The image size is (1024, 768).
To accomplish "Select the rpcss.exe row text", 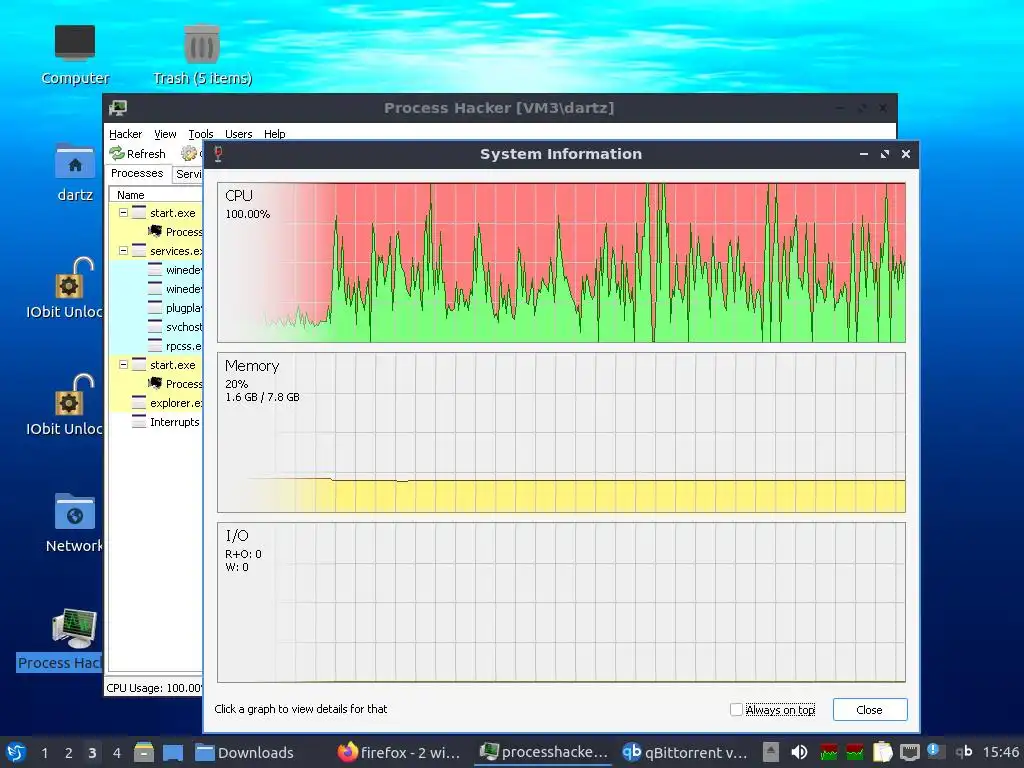I will [184, 345].
